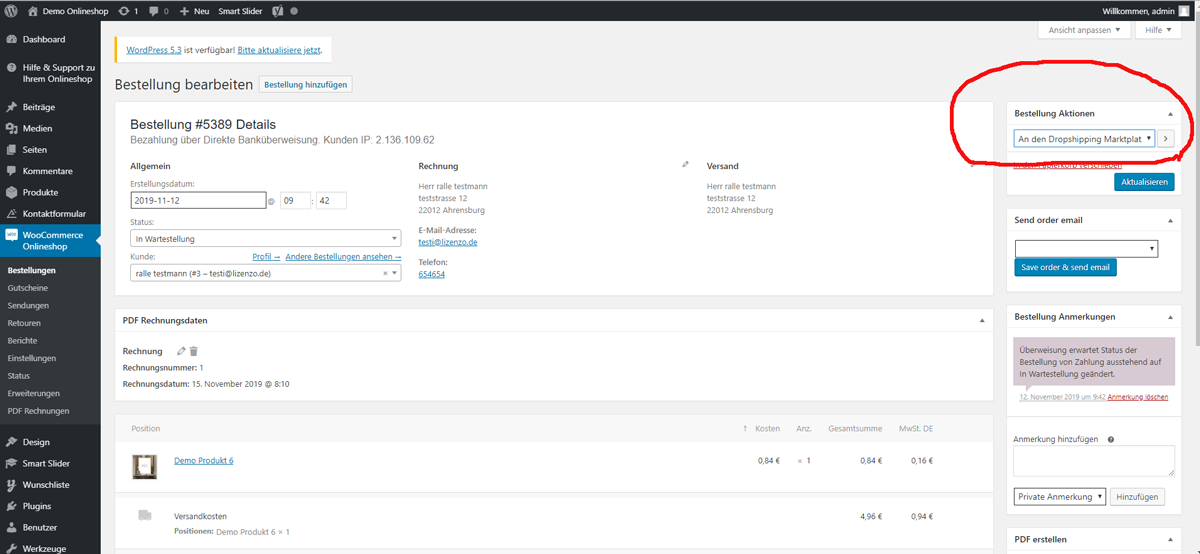Click the Yoast SEO icon in admin bar
The image size is (1200, 554).
tap(277, 10)
